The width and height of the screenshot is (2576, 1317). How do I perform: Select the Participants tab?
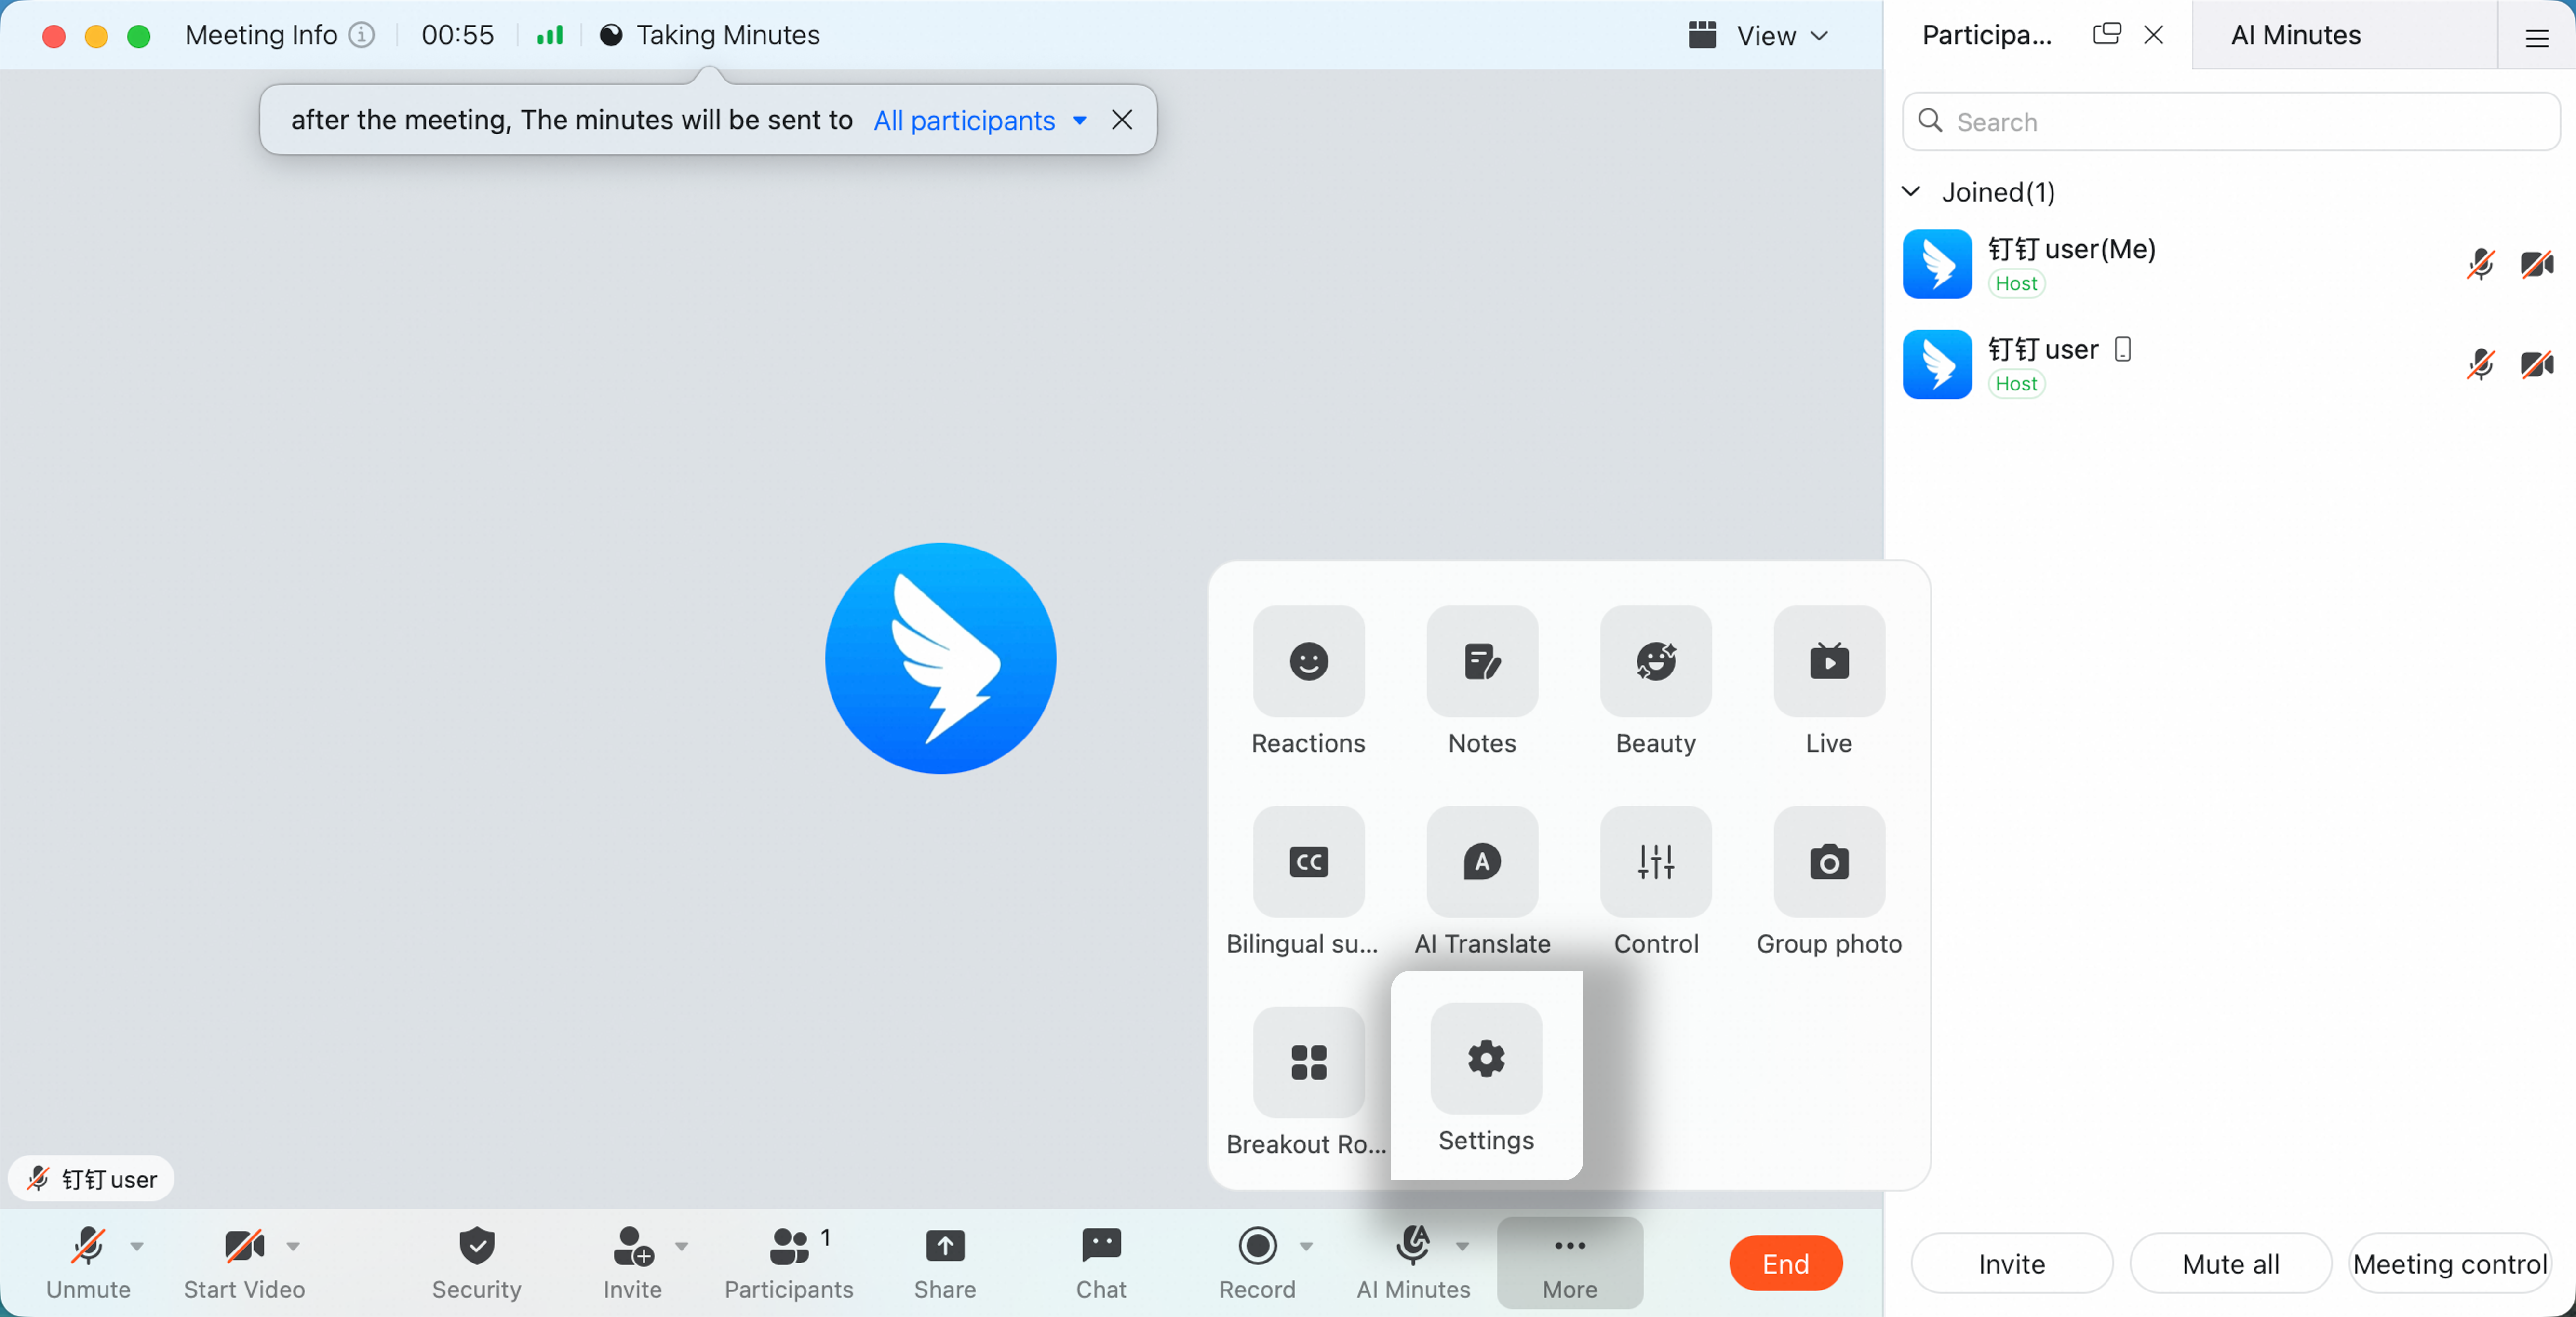click(x=1986, y=35)
